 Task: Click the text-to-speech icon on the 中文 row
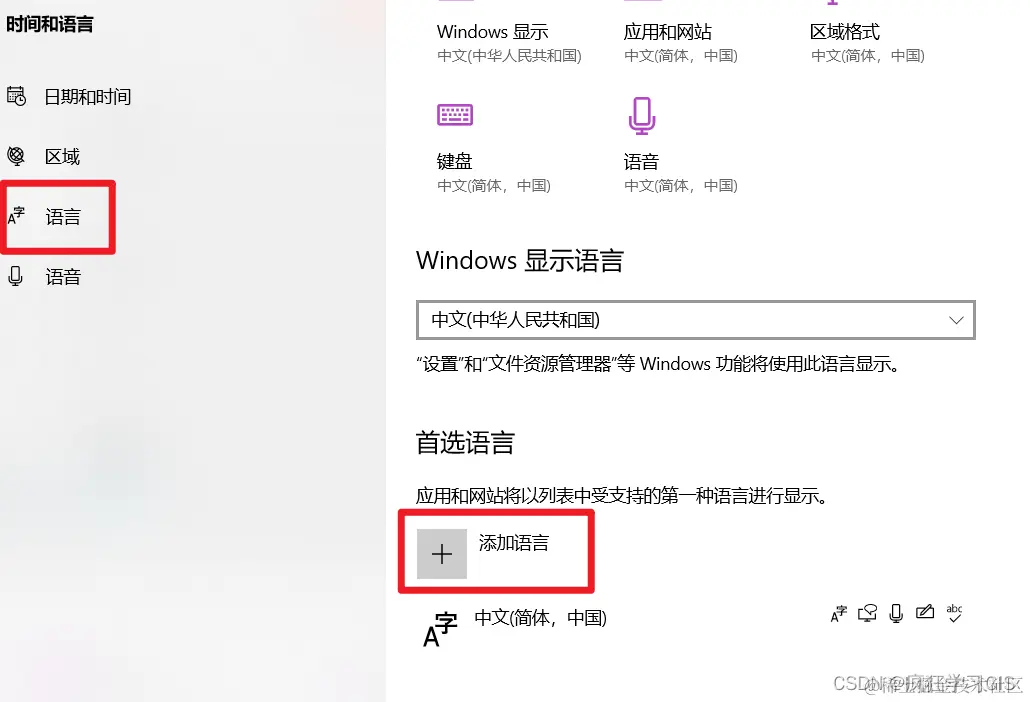pos(867,613)
